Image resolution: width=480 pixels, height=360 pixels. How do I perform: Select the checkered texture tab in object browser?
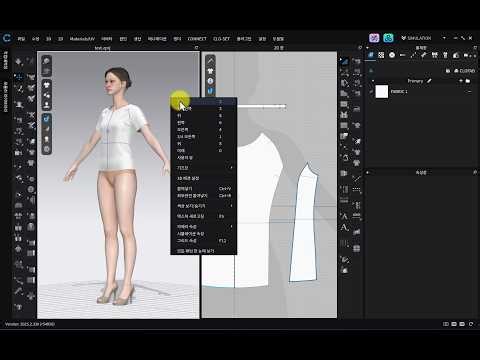381,55
